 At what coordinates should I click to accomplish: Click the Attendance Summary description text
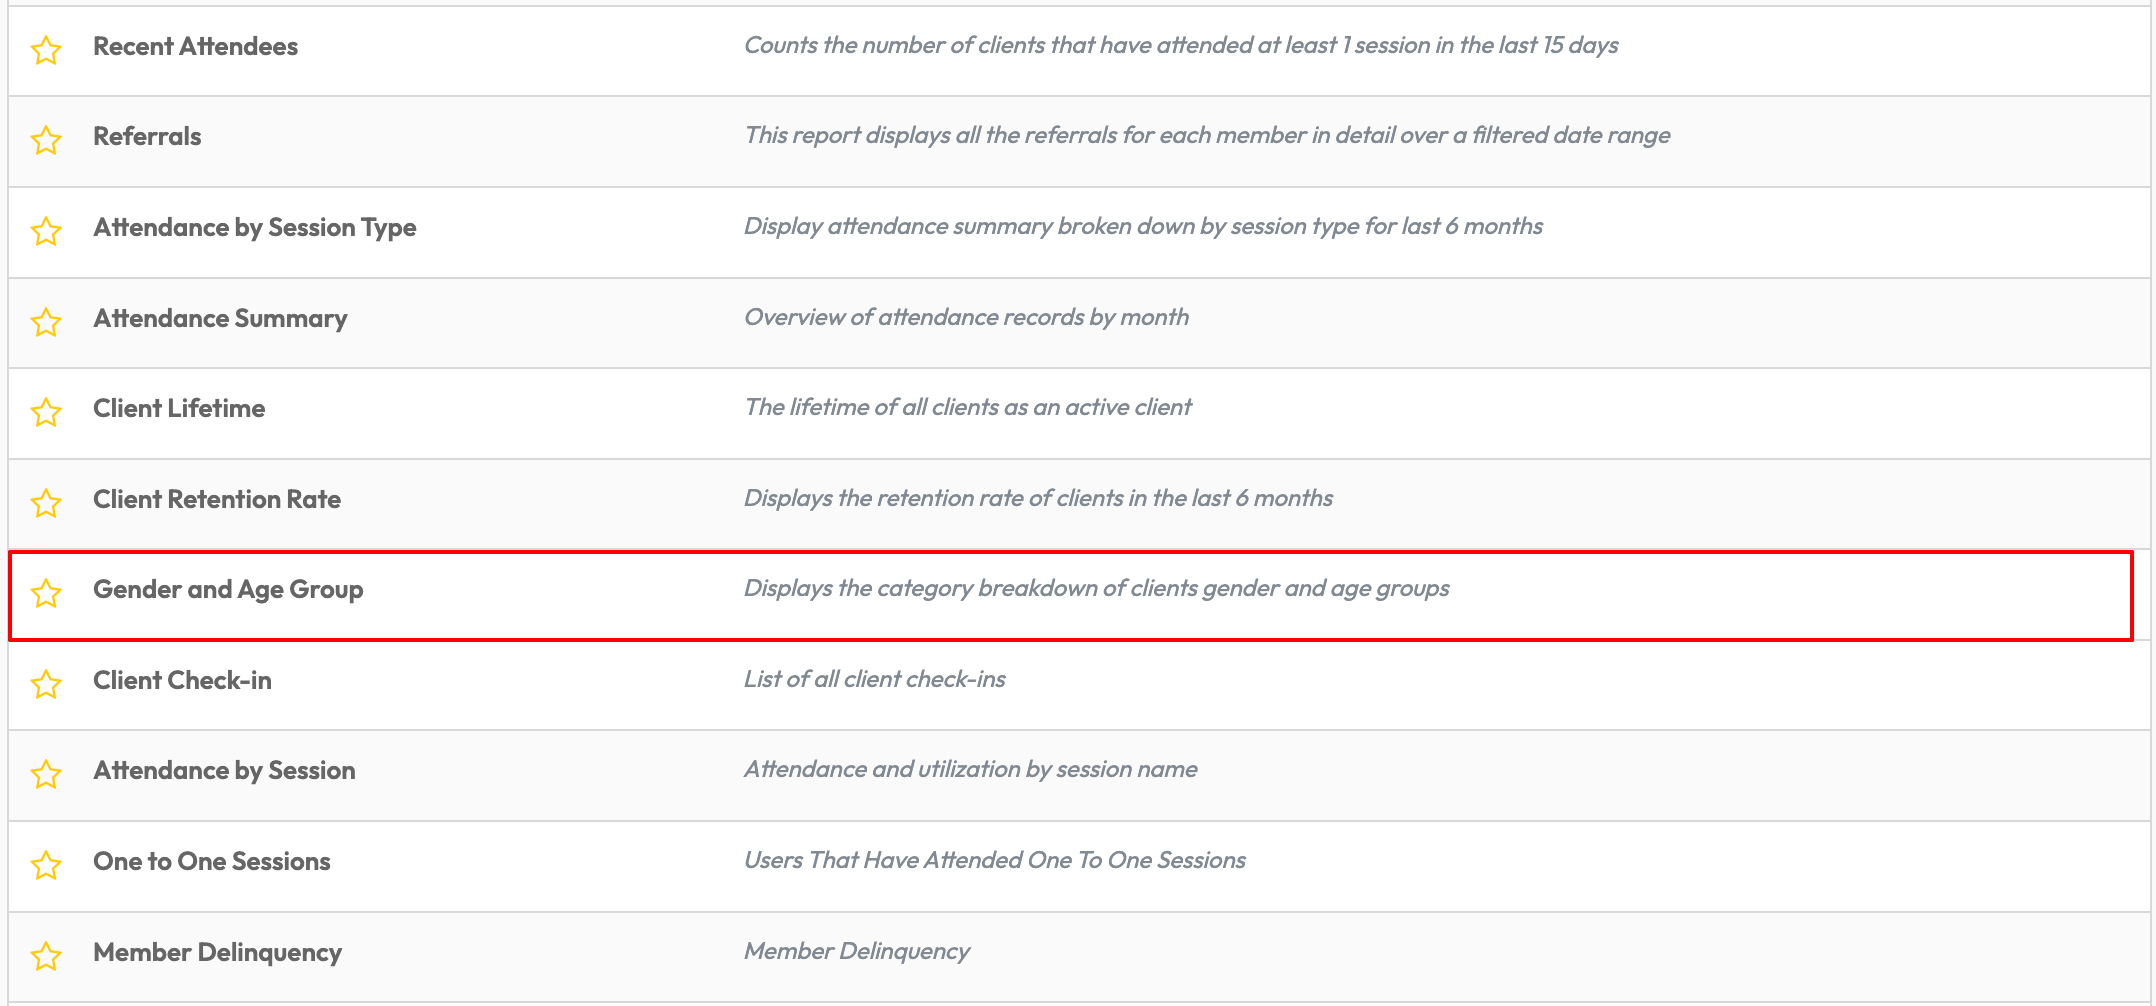coord(966,318)
